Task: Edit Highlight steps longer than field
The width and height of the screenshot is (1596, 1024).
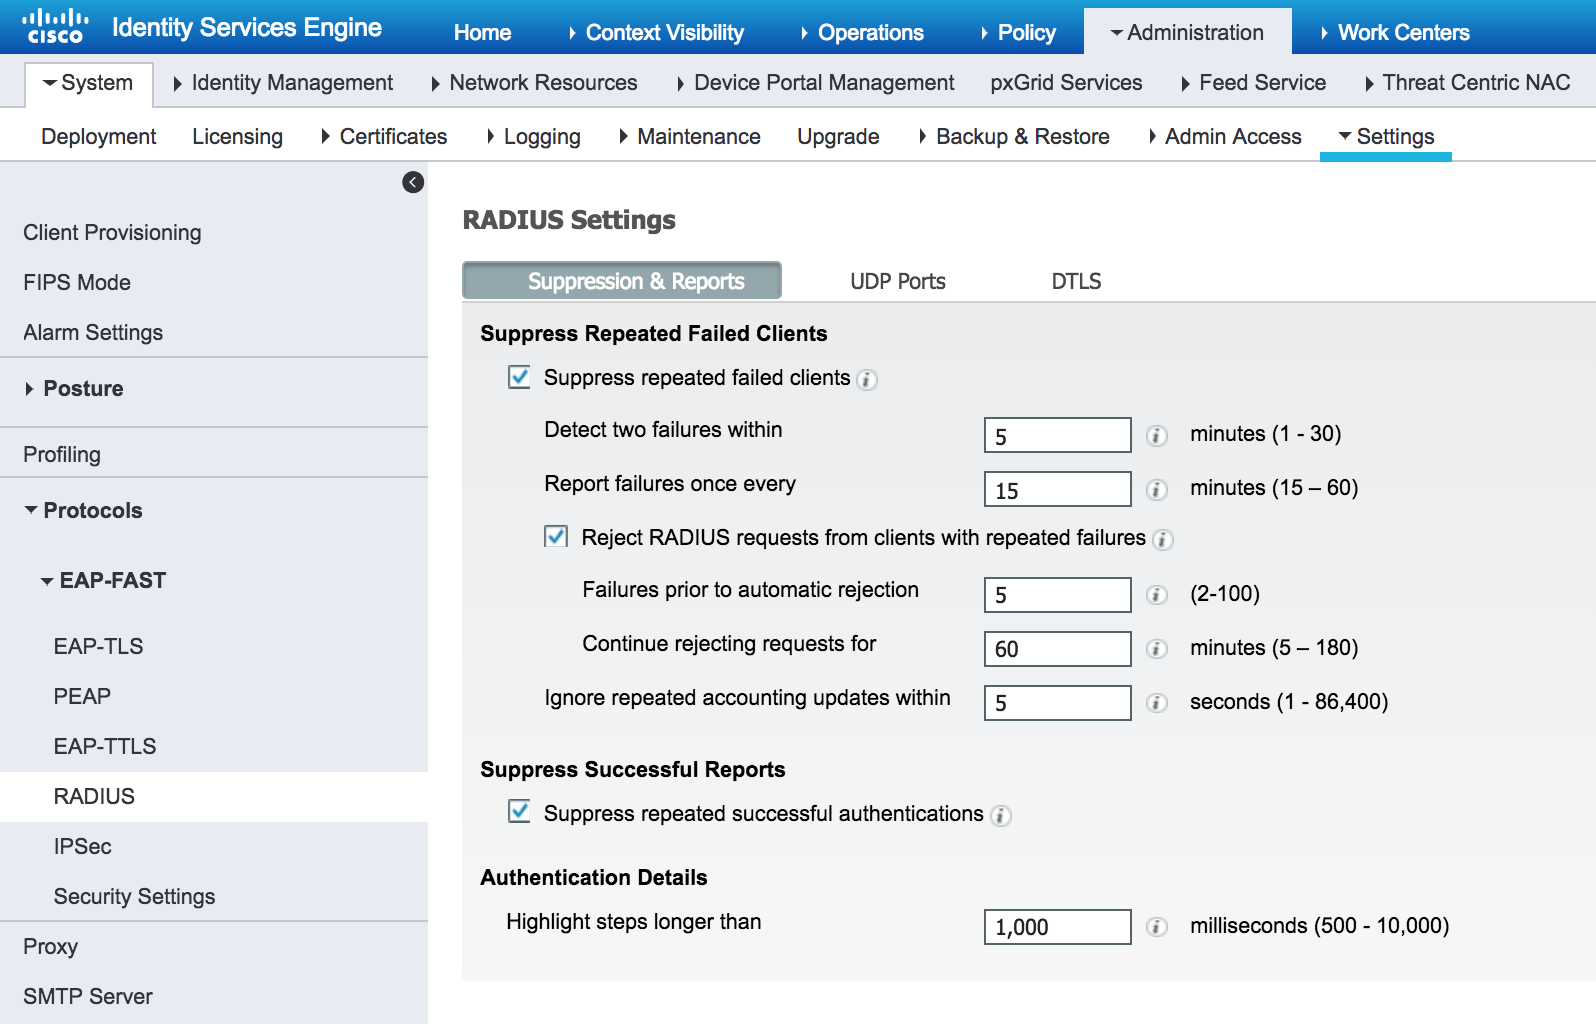Action: [1058, 927]
